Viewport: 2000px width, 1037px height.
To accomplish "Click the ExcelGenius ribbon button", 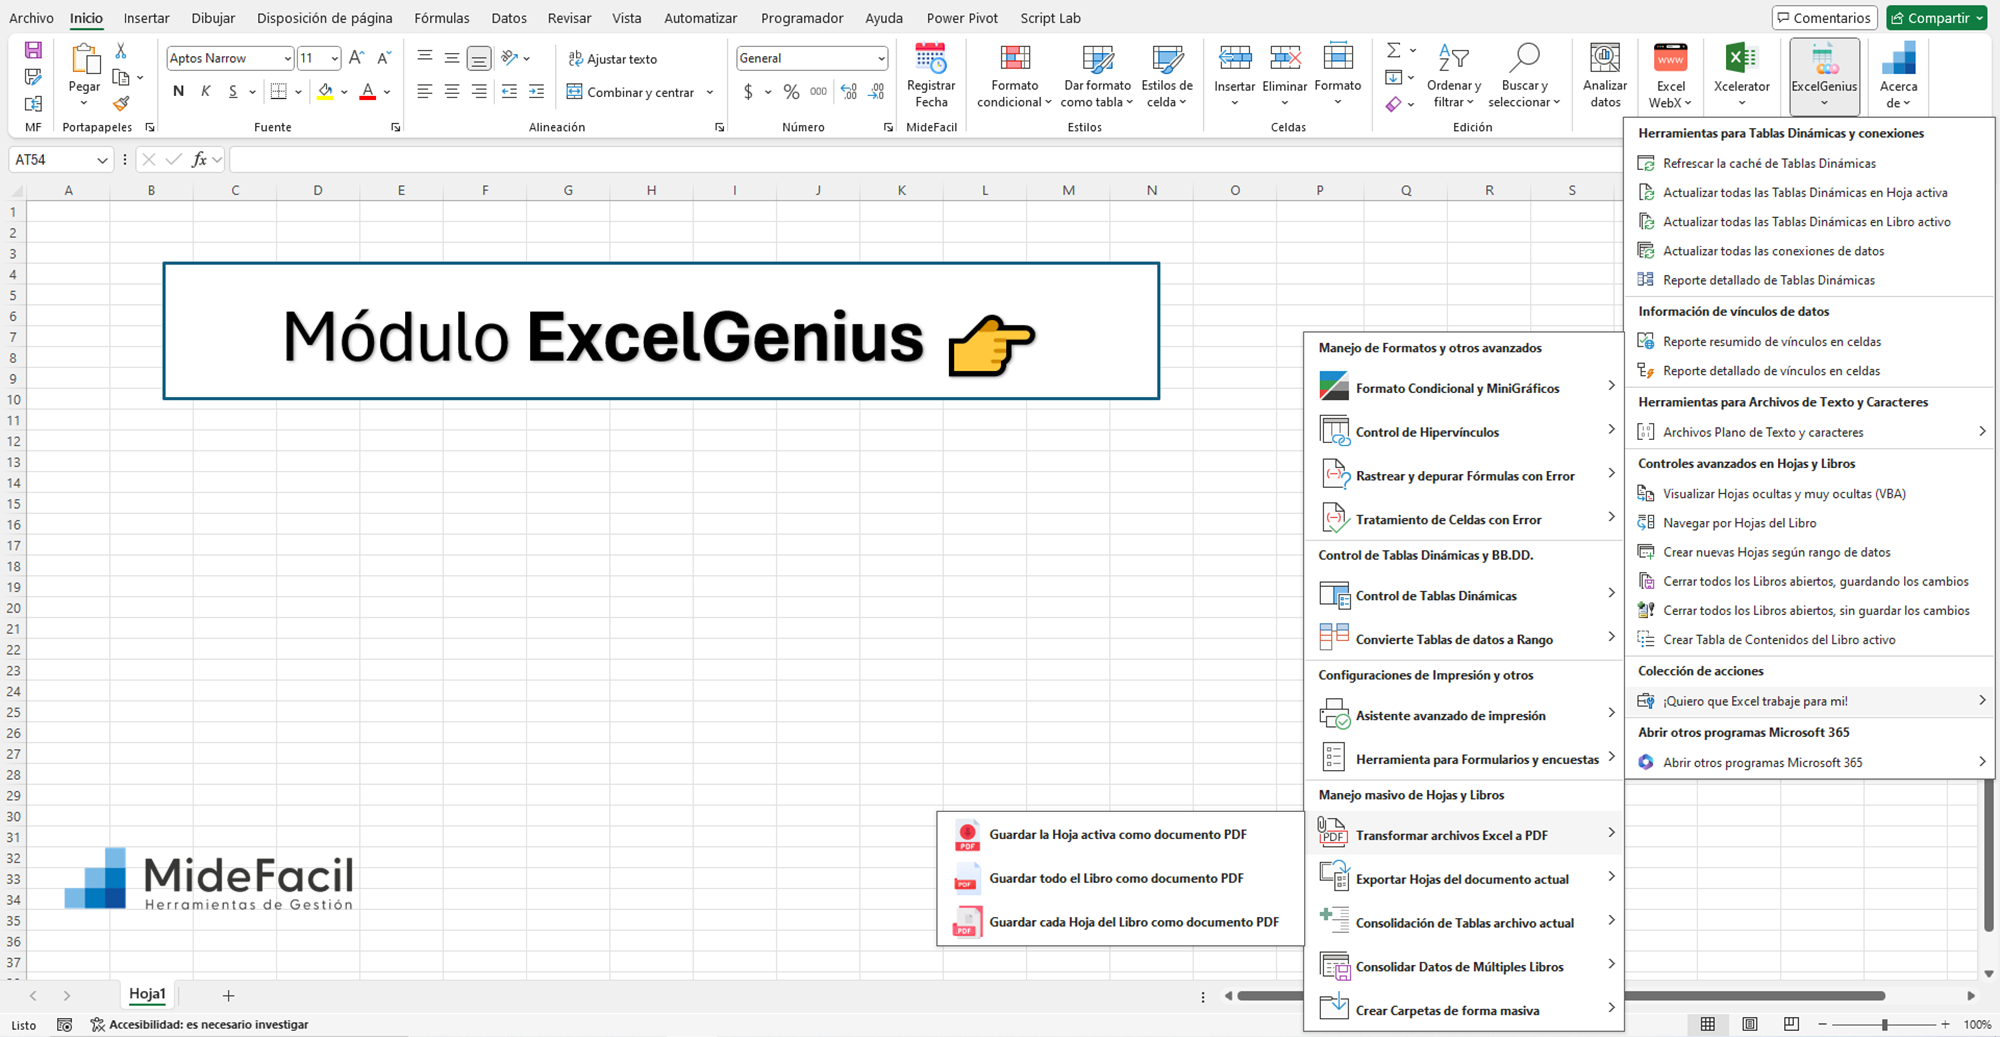I will [x=1824, y=76].
